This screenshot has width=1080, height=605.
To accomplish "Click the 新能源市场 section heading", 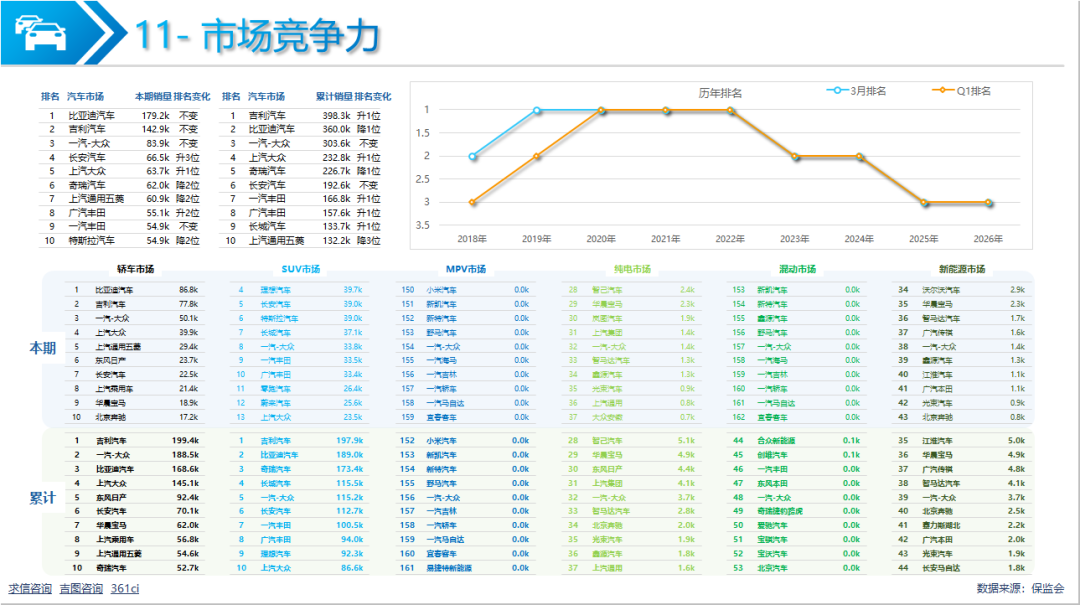I will click(x=962, y=269).
